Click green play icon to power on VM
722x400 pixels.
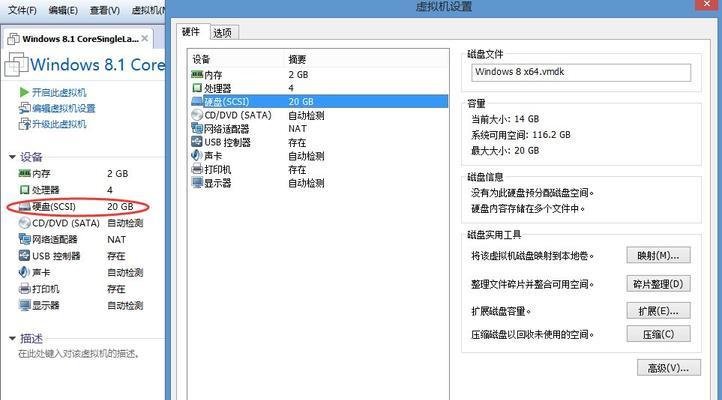point(24,93)
